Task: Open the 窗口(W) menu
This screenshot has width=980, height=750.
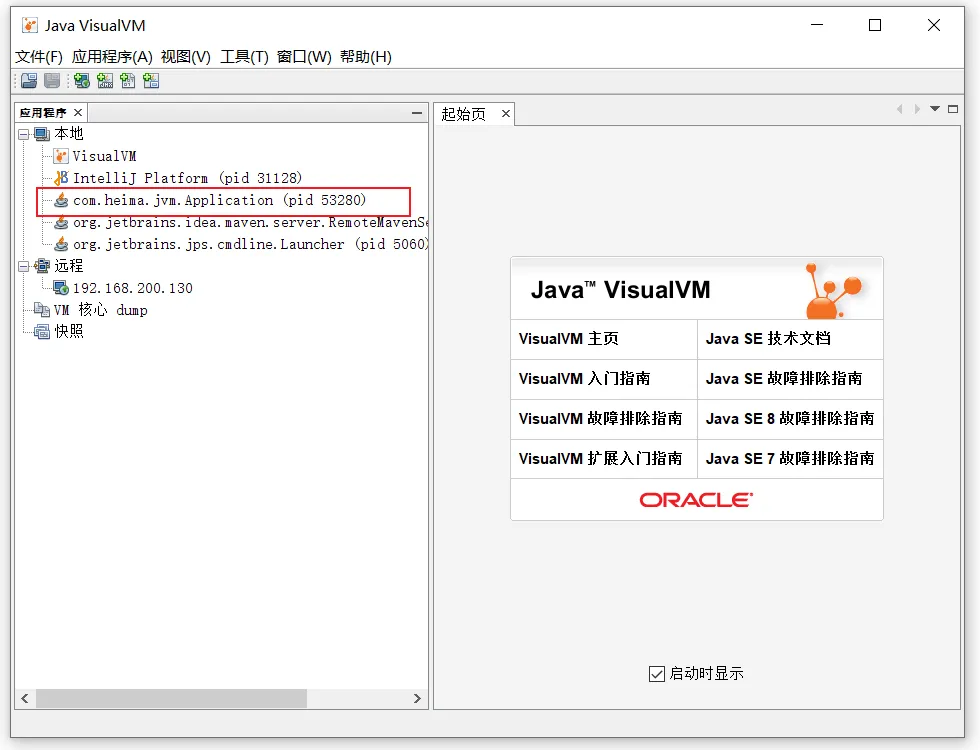Action: [304, 57]
